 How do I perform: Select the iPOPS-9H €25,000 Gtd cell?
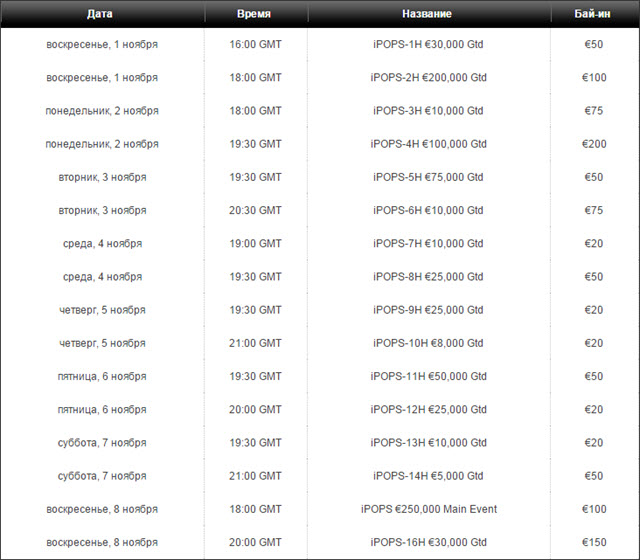428,310
